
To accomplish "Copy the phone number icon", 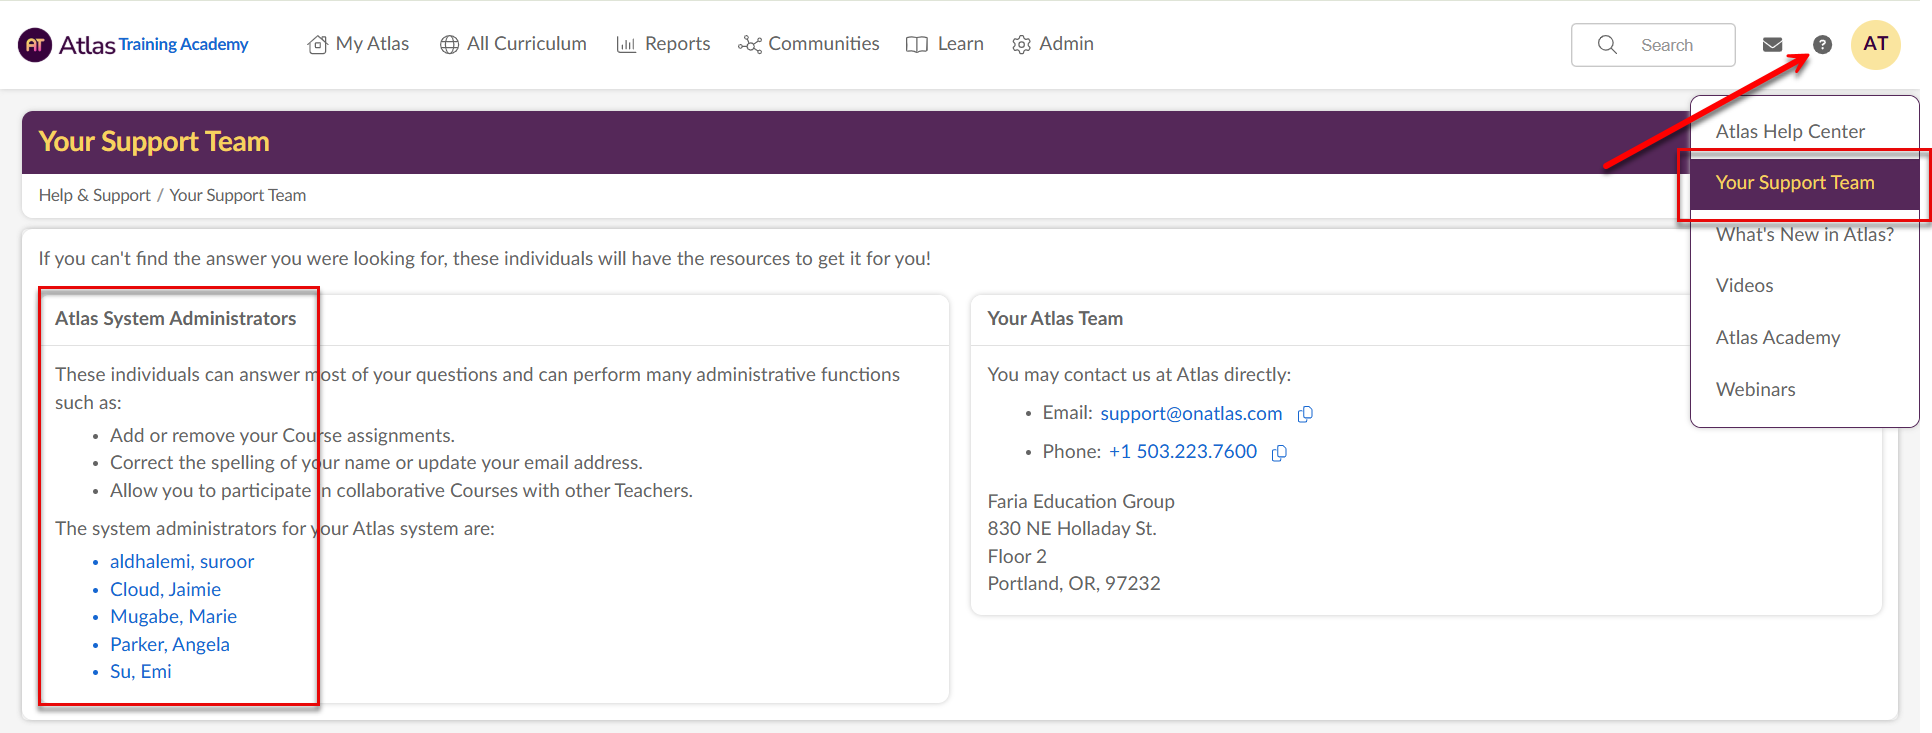I will click(x=1279, y=453).
